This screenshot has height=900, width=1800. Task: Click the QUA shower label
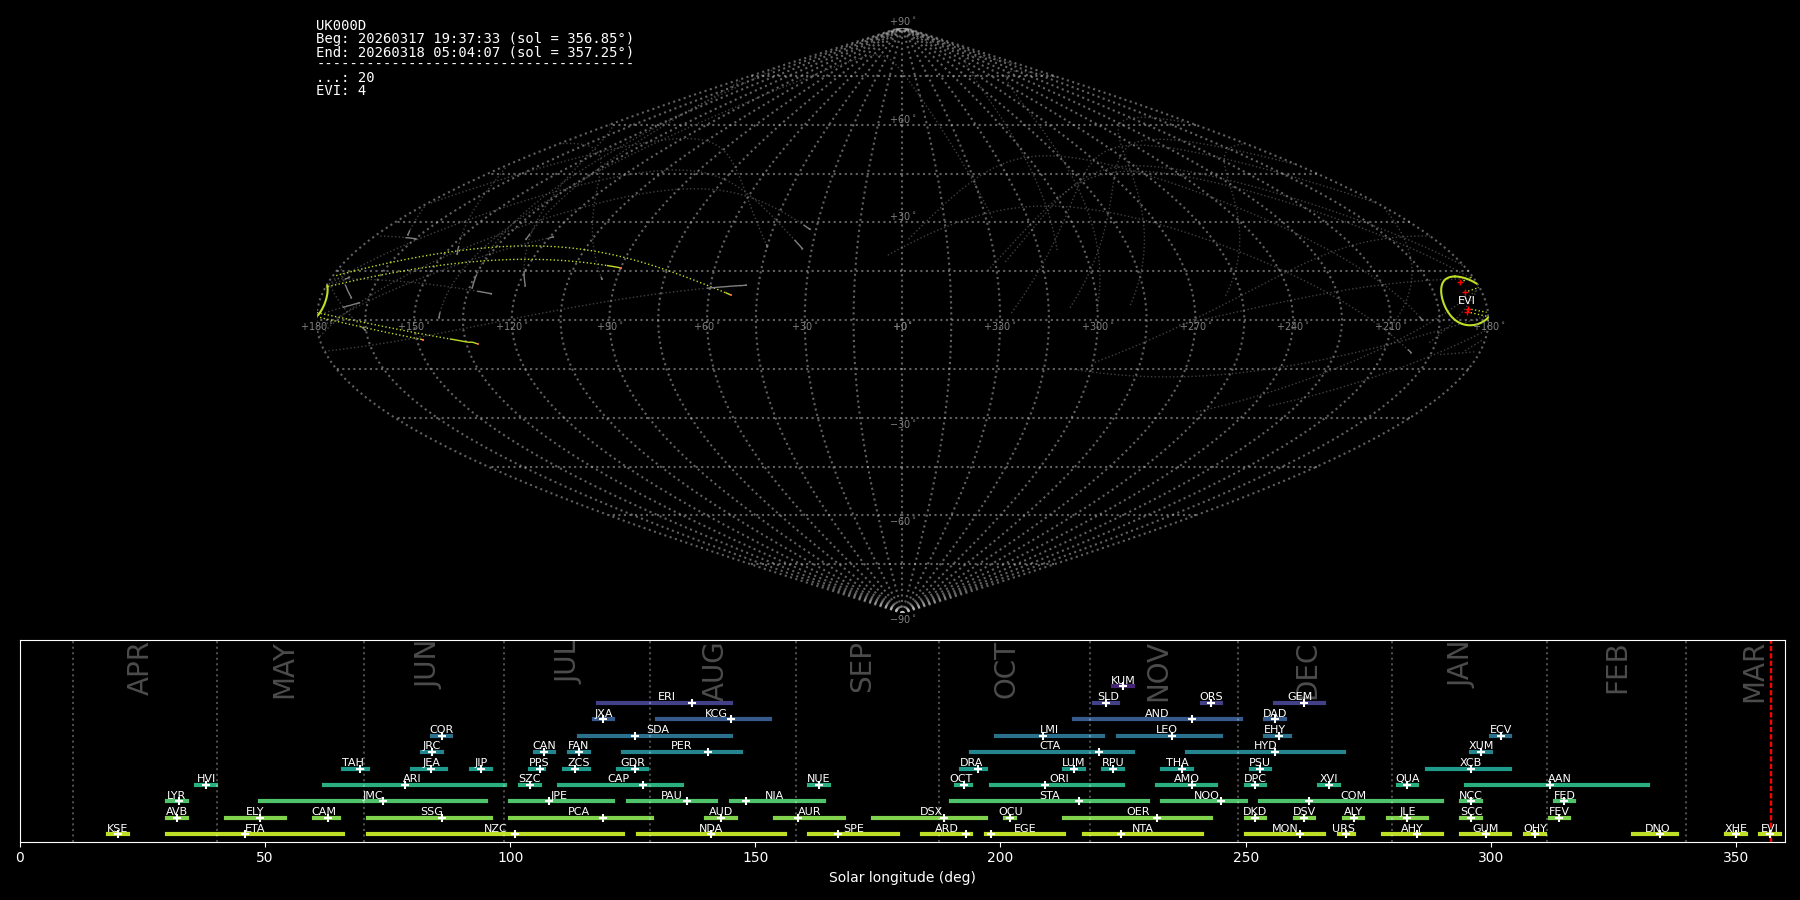tap(1408, 779)
